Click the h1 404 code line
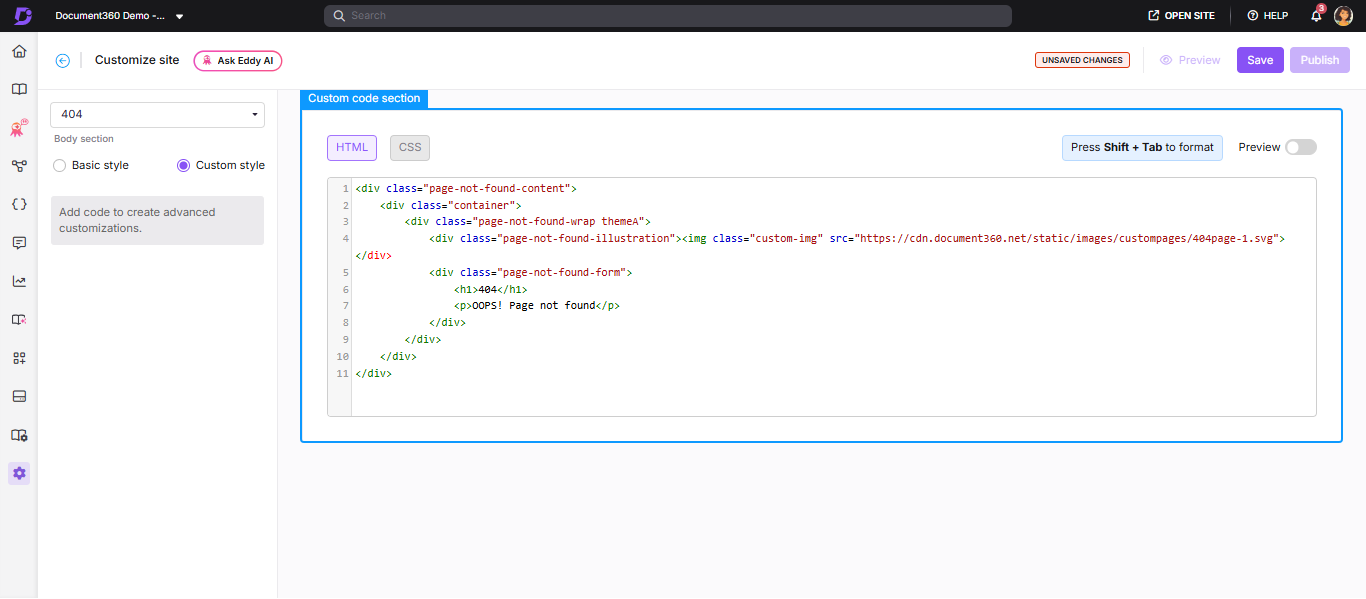The width and height of the screenshot is (1366, 599). coord(490,289)
